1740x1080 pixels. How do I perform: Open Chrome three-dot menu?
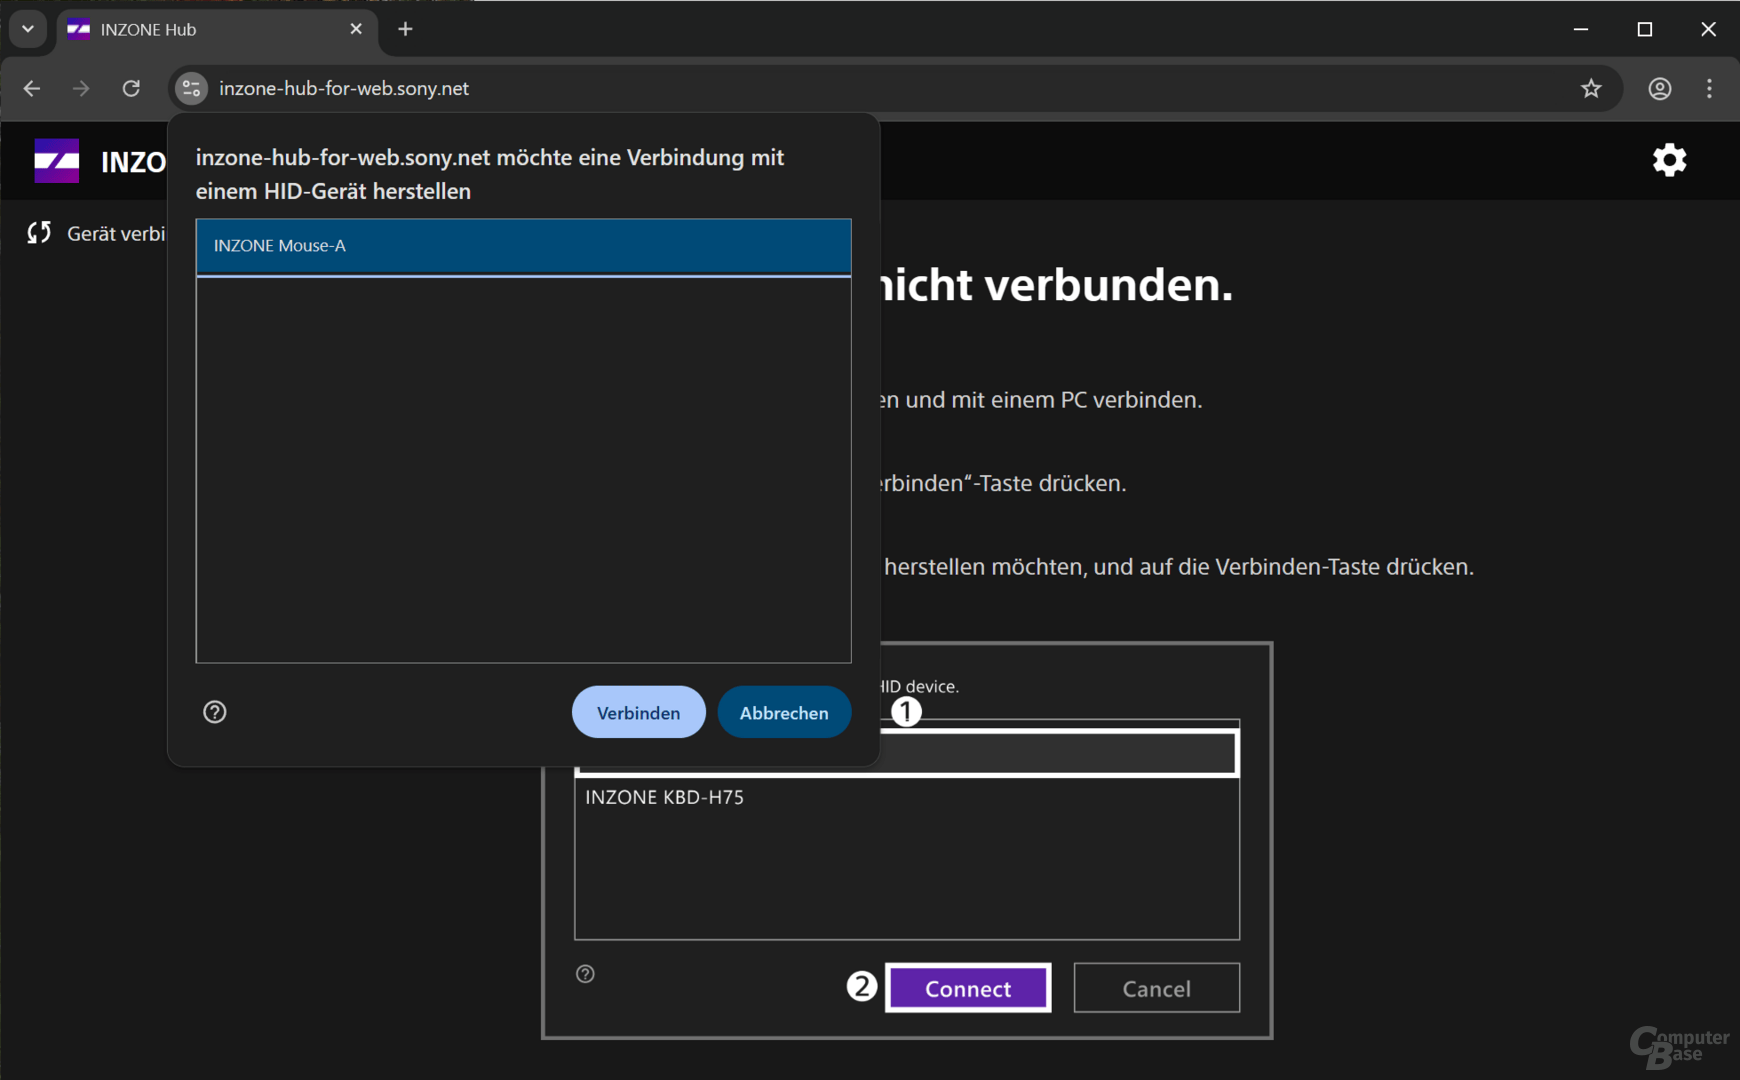(x=1710, y=89)
